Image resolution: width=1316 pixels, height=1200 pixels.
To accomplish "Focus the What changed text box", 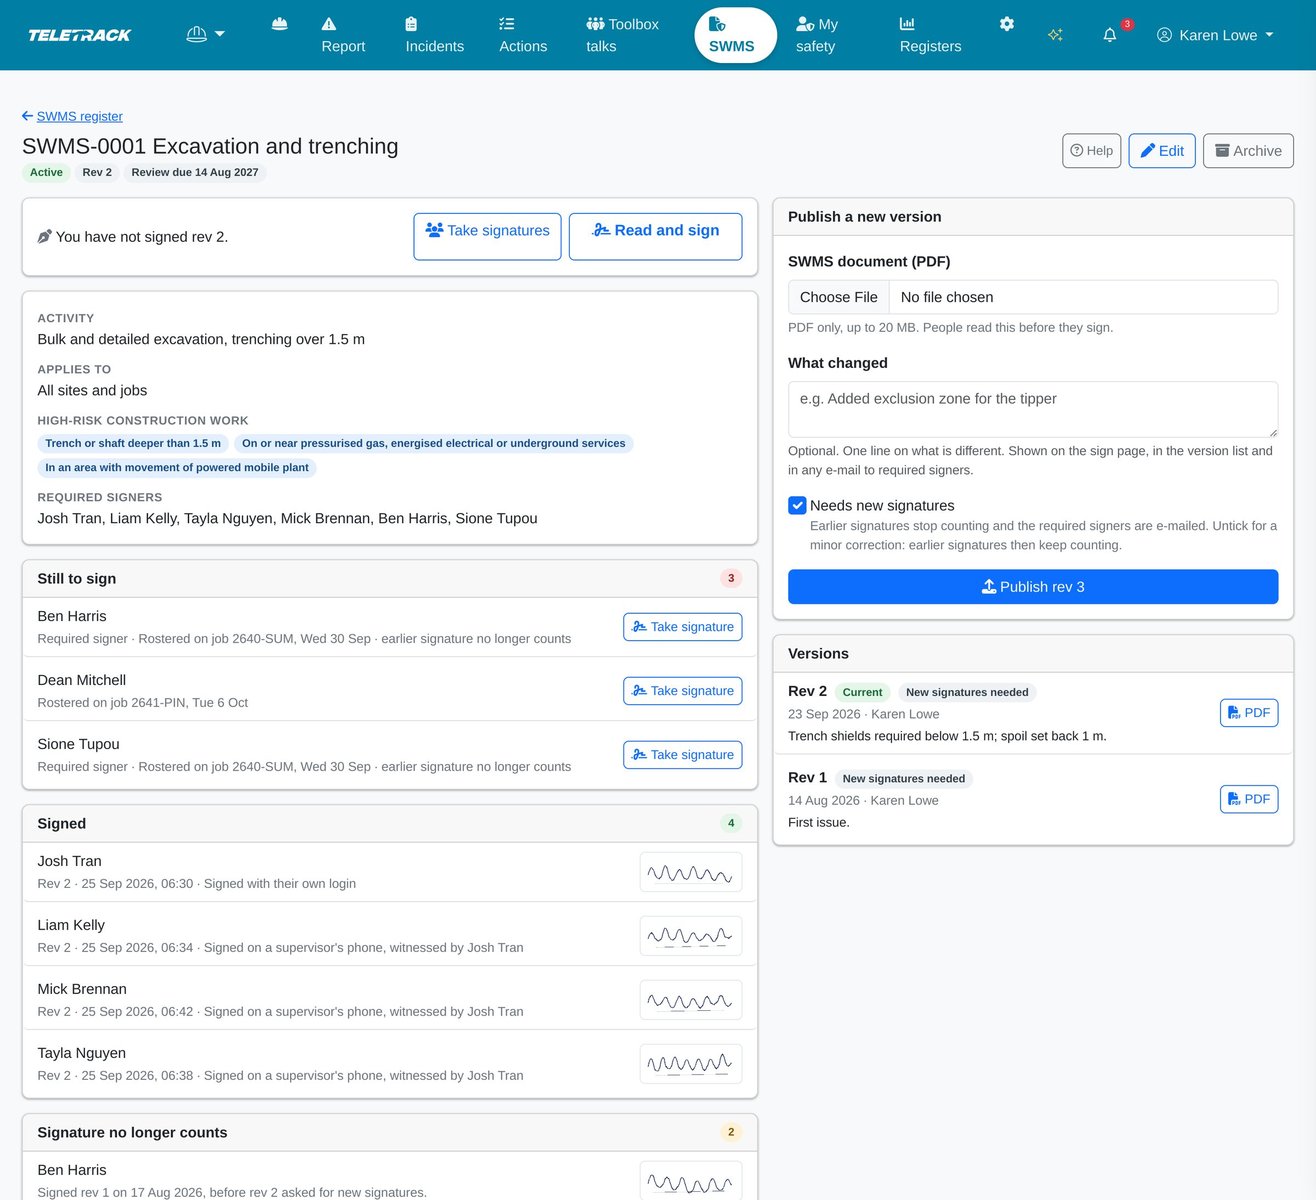I will click(x=1033, y=409).
